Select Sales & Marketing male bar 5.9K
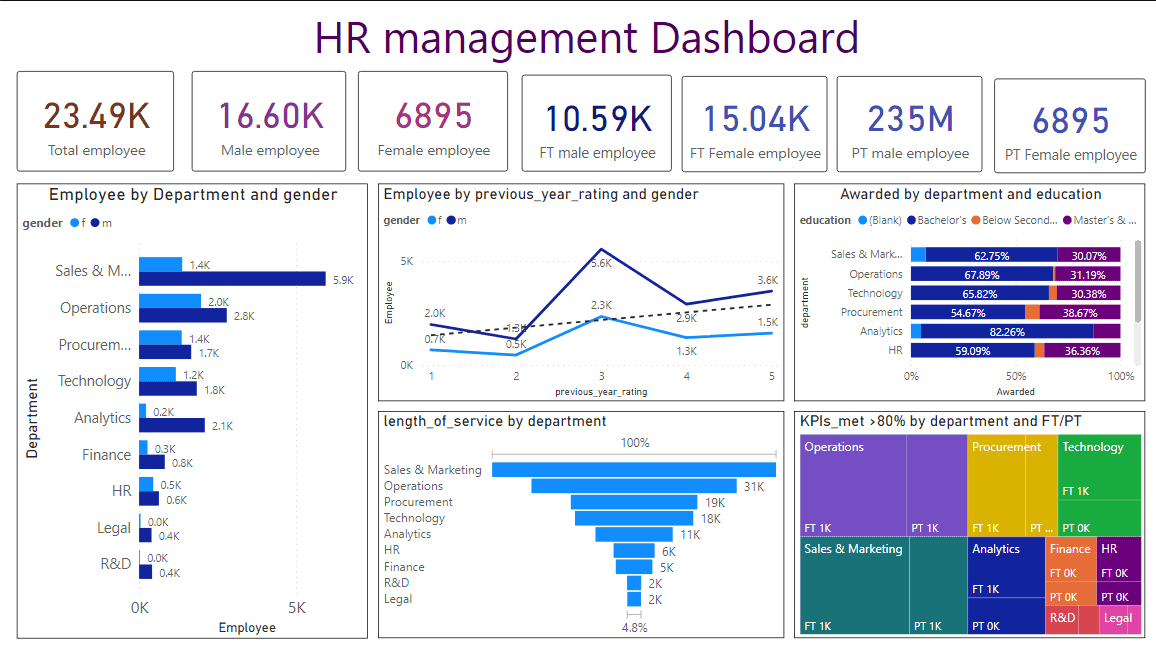 (232, 279)
